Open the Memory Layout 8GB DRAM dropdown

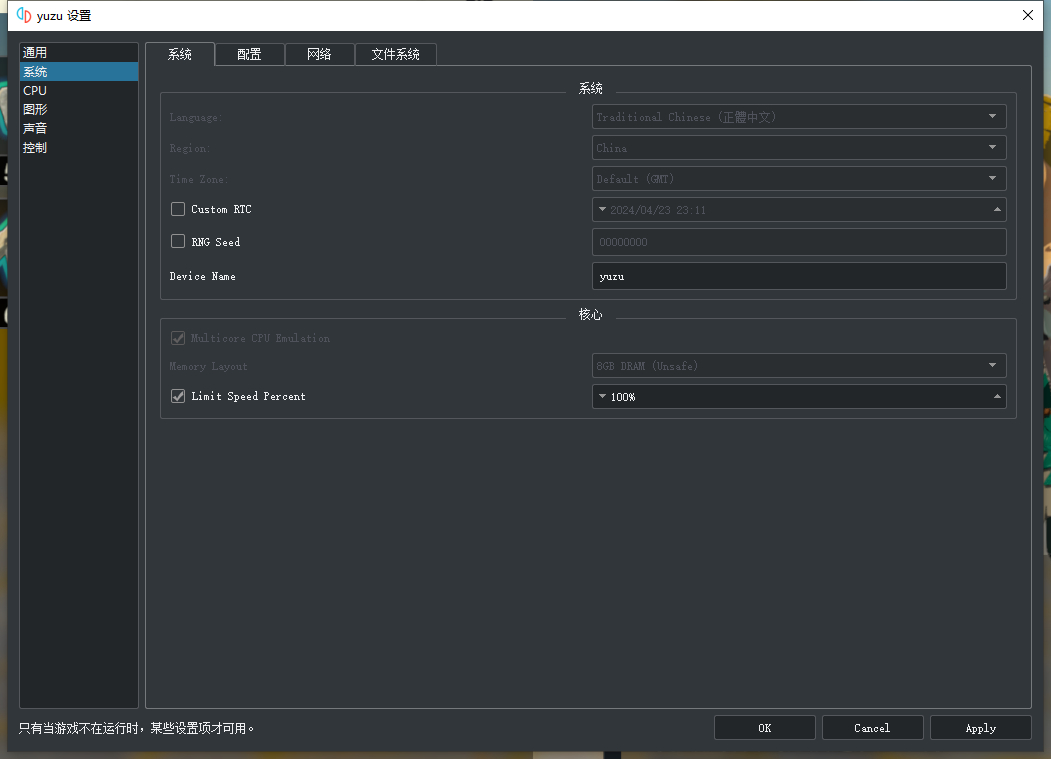point(798,366)
